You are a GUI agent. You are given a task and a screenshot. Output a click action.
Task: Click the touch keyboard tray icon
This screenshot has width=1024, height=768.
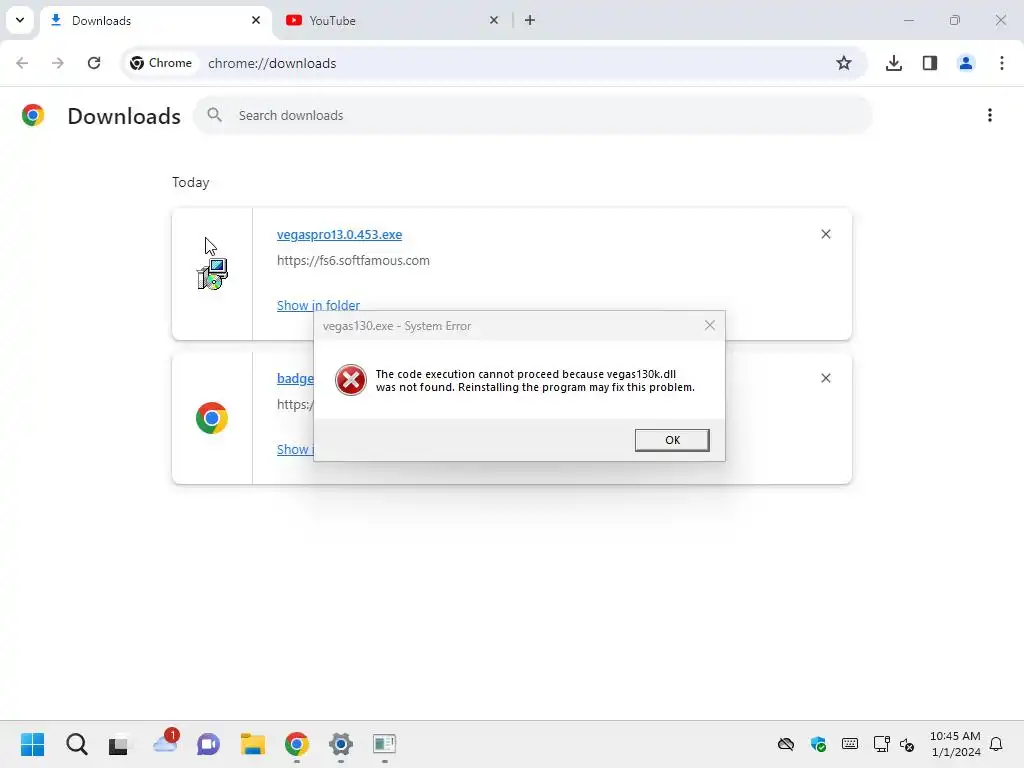point(850,743)
